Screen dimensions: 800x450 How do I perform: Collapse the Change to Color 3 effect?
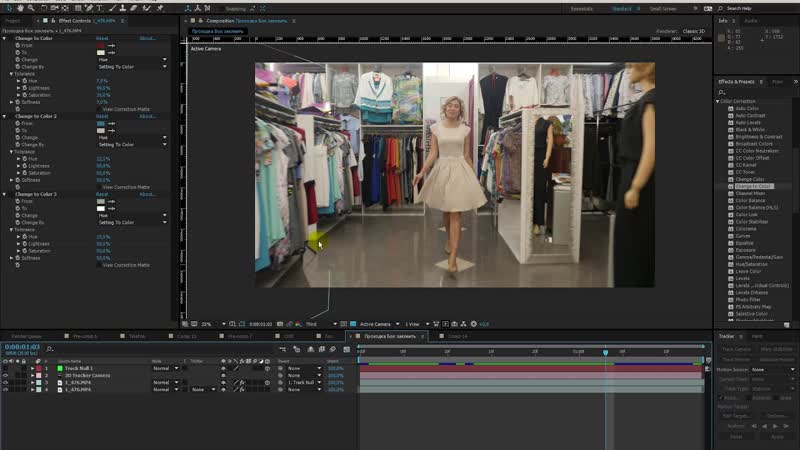(5, 194)
